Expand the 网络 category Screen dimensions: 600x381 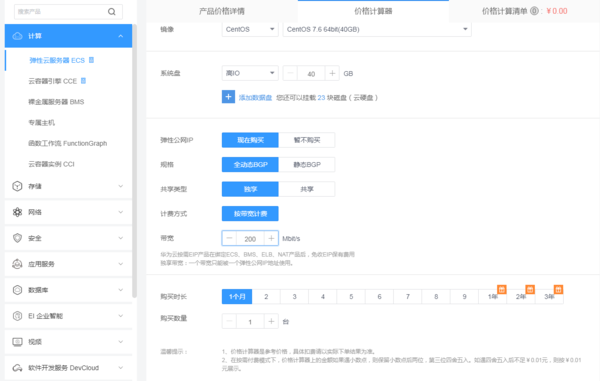[121, 212]
